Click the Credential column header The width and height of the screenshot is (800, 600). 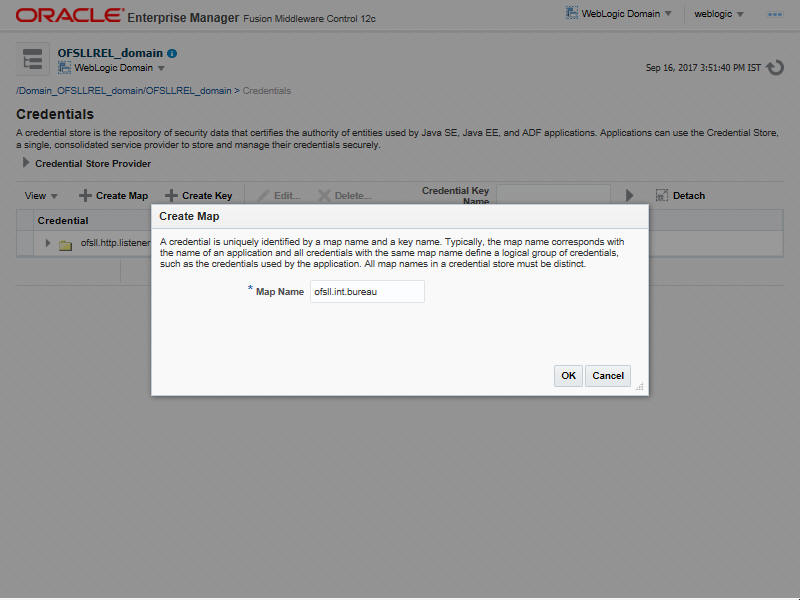63,220
